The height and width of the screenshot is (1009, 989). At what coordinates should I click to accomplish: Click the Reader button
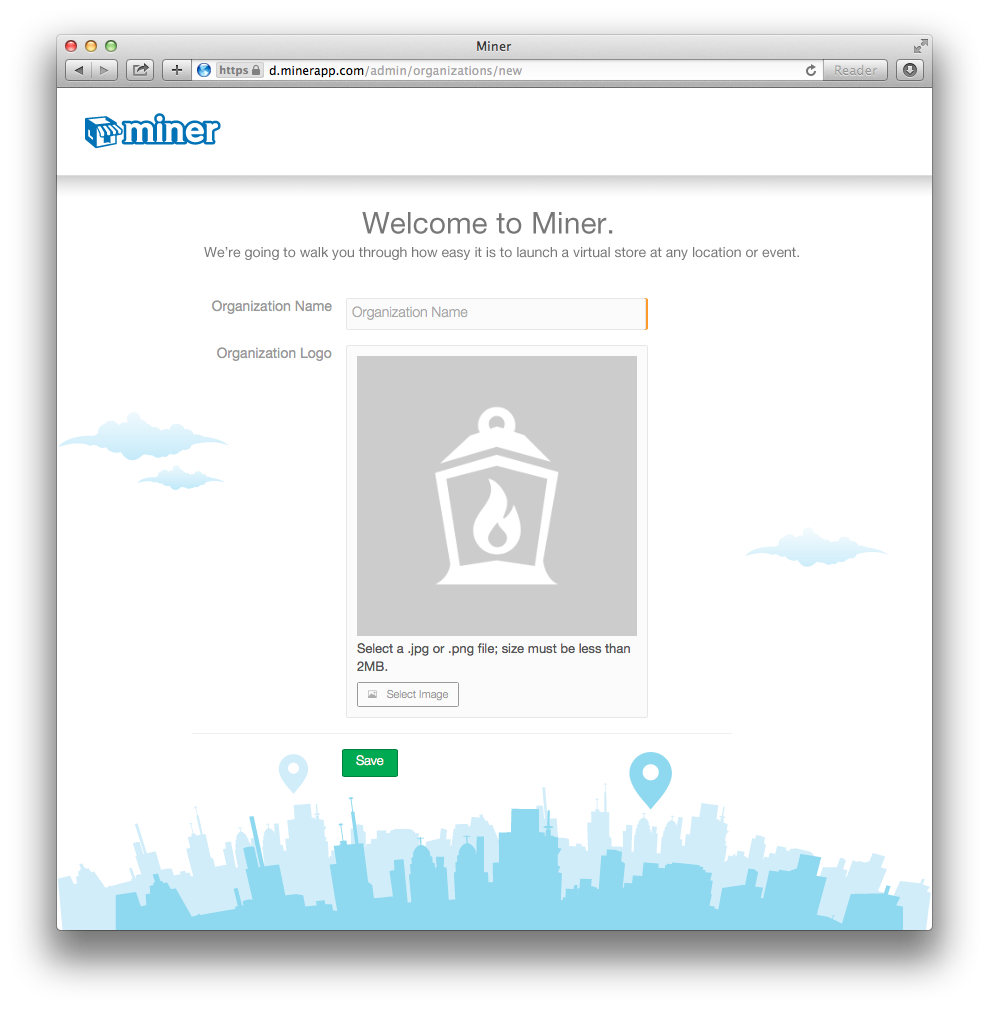(855, 70)
